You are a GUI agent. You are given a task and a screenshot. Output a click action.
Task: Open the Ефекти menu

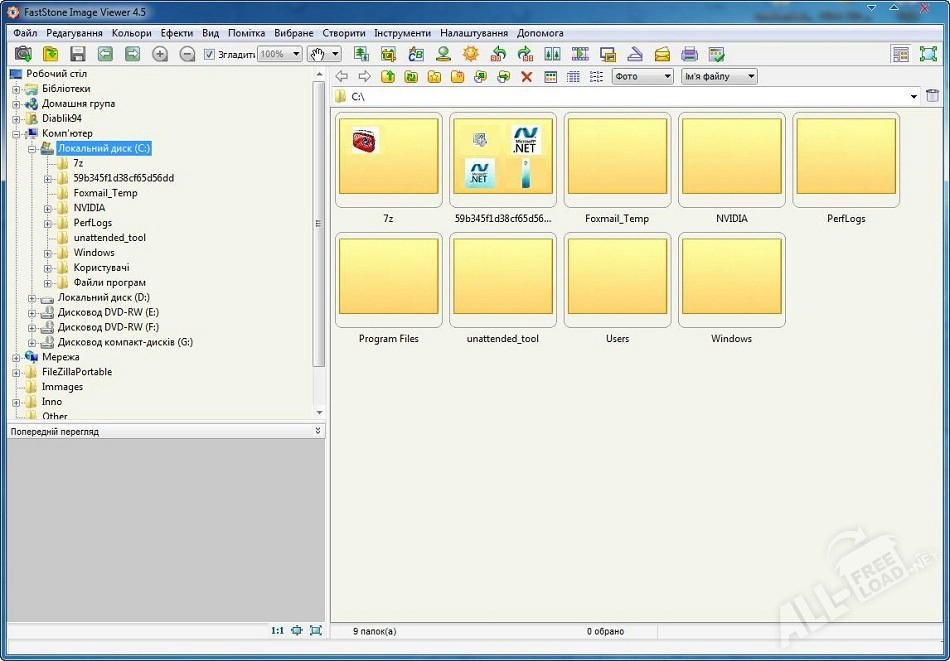pyautogui.click(x=177, y=33)
